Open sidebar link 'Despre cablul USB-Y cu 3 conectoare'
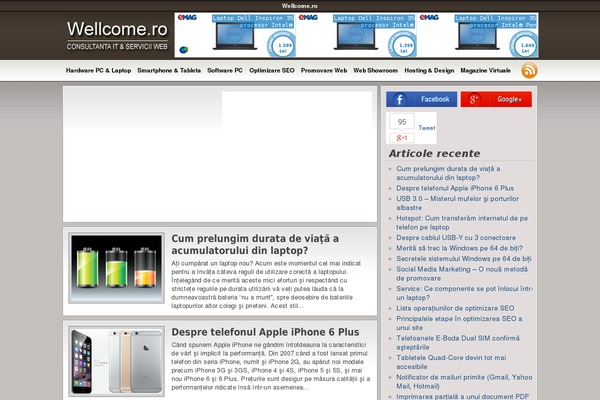This screenshot has width=600, height=400. tap(456, 237)
